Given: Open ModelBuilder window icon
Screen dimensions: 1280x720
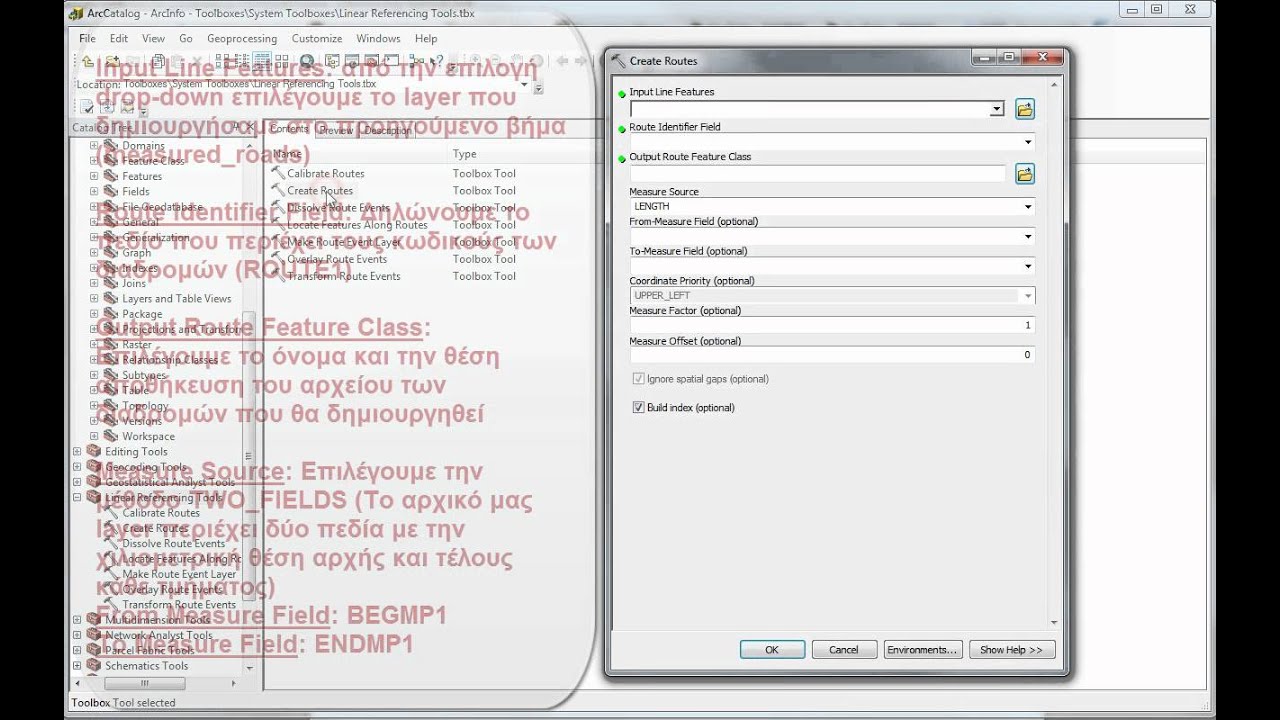Looking at the screenshot, I should click(x=417, y=61).
